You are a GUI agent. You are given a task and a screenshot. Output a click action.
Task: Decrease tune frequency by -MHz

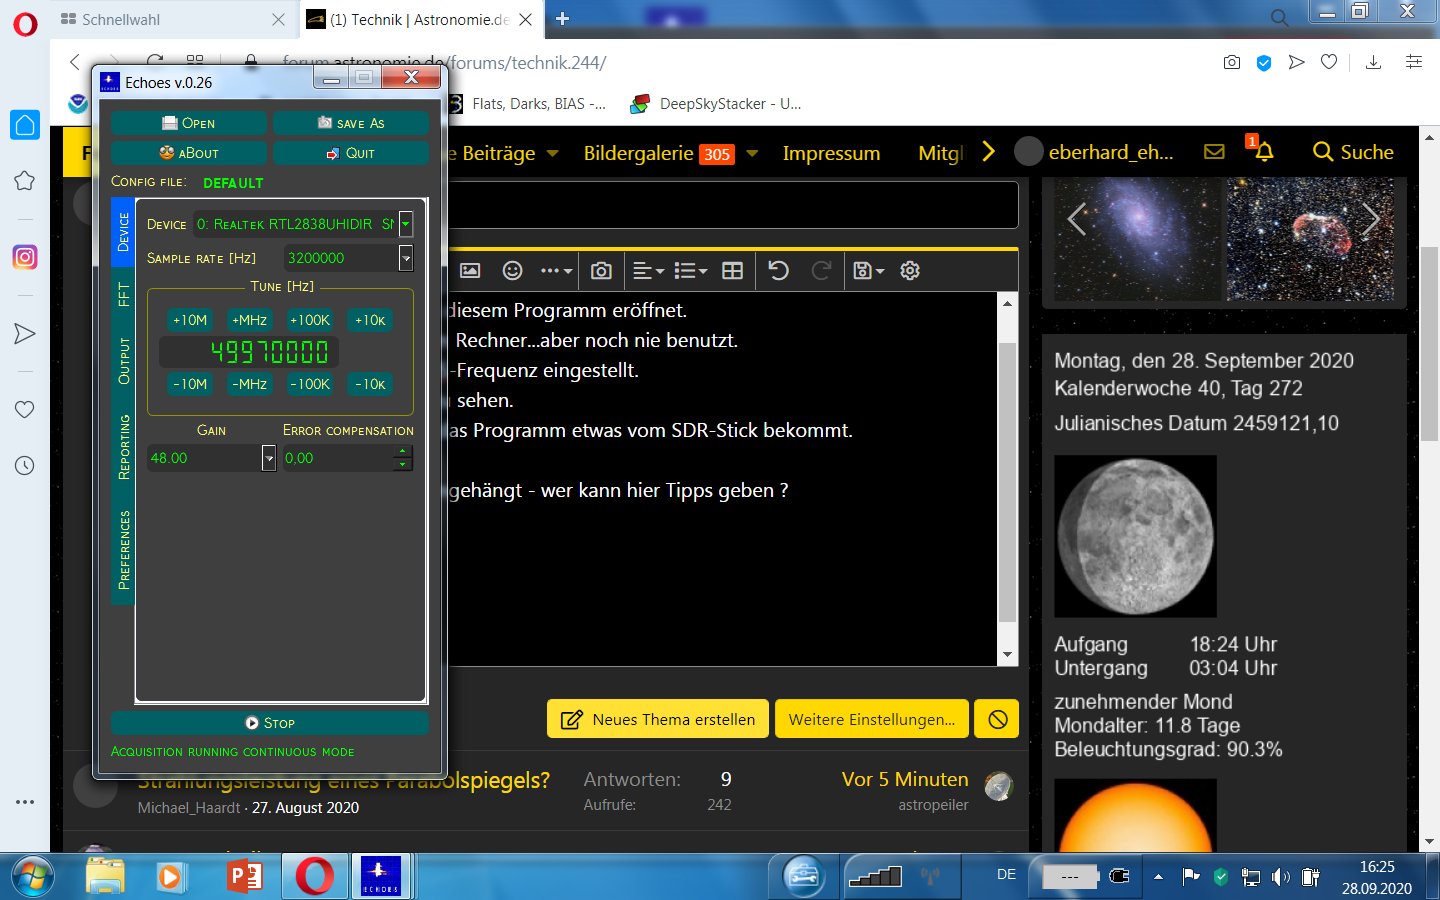250,384
